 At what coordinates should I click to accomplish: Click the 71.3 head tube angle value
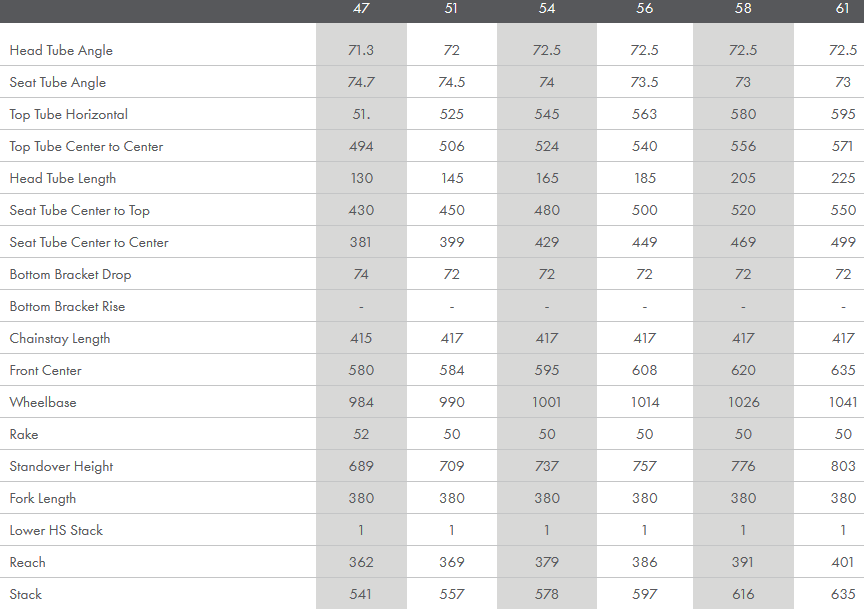point(361,50)
